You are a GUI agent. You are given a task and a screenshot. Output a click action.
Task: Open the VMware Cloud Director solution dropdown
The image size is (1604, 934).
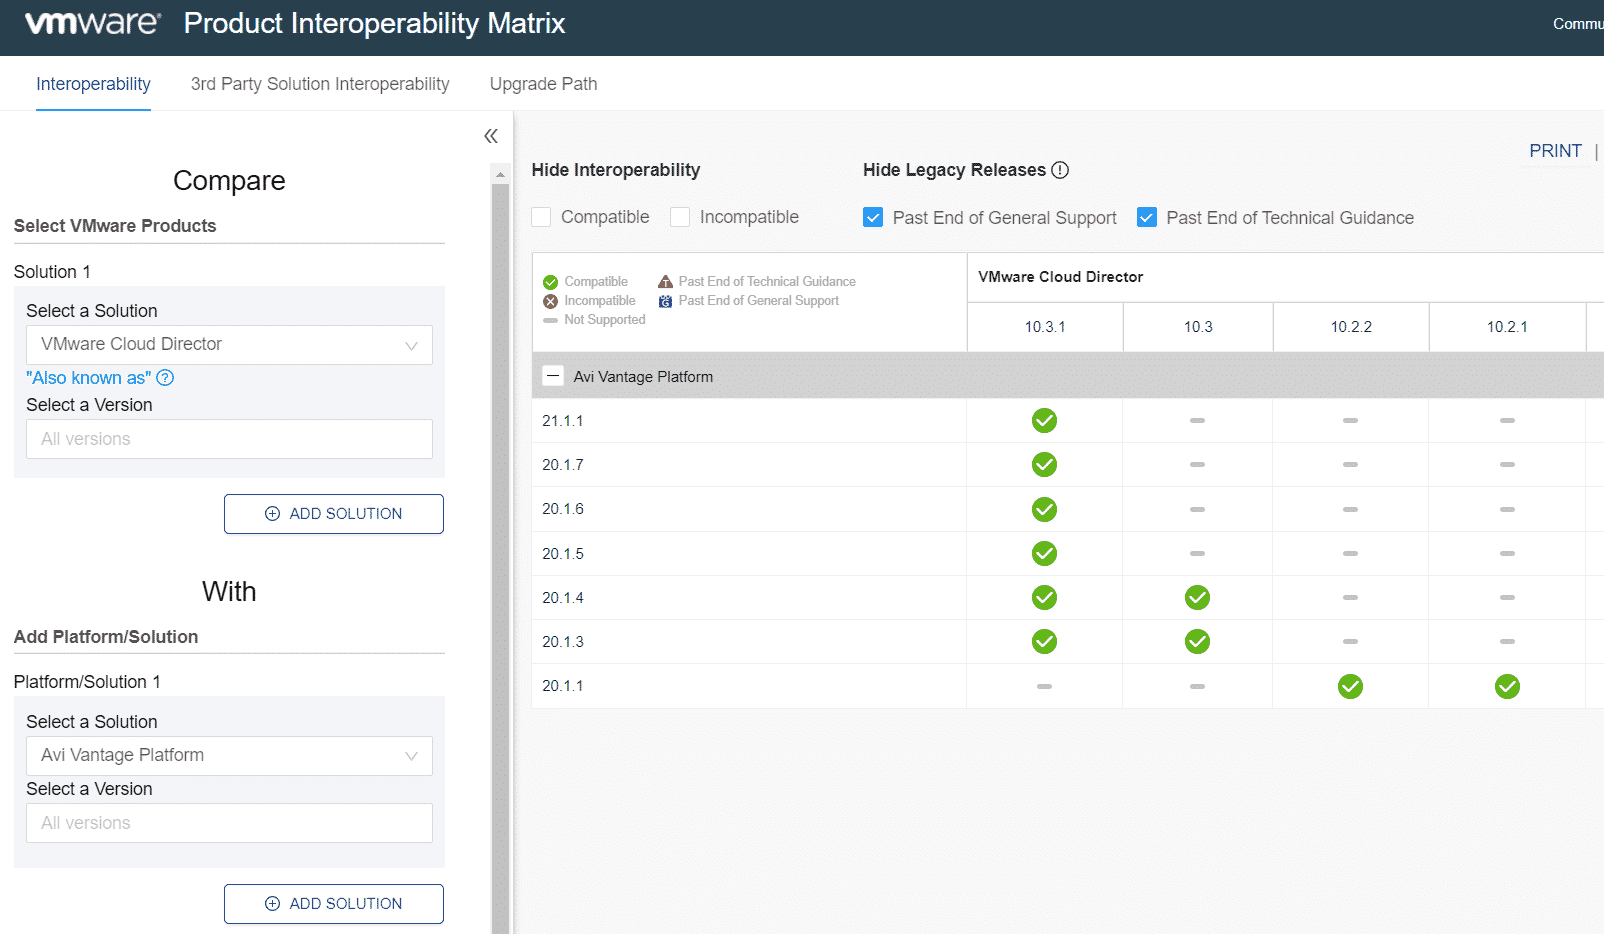[229, 345]
